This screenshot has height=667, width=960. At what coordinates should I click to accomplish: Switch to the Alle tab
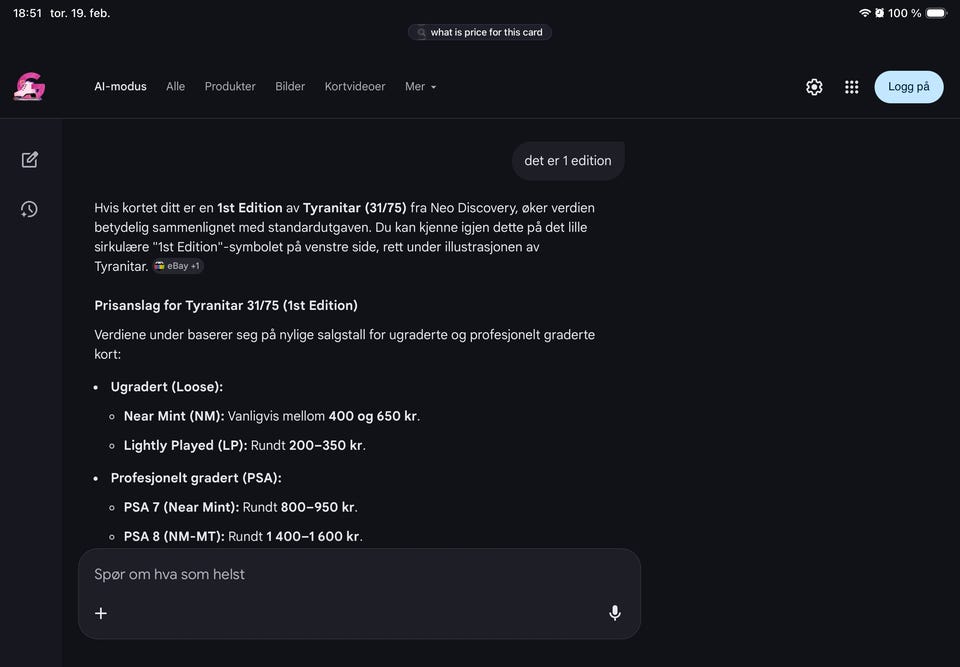[x=175, y=87]
